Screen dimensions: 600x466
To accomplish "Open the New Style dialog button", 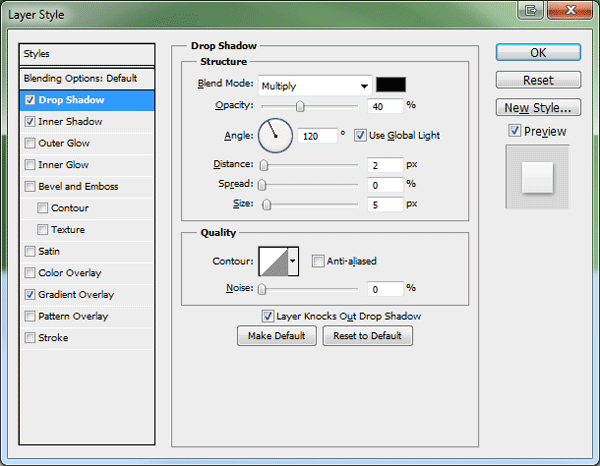I will pos(538,107).
